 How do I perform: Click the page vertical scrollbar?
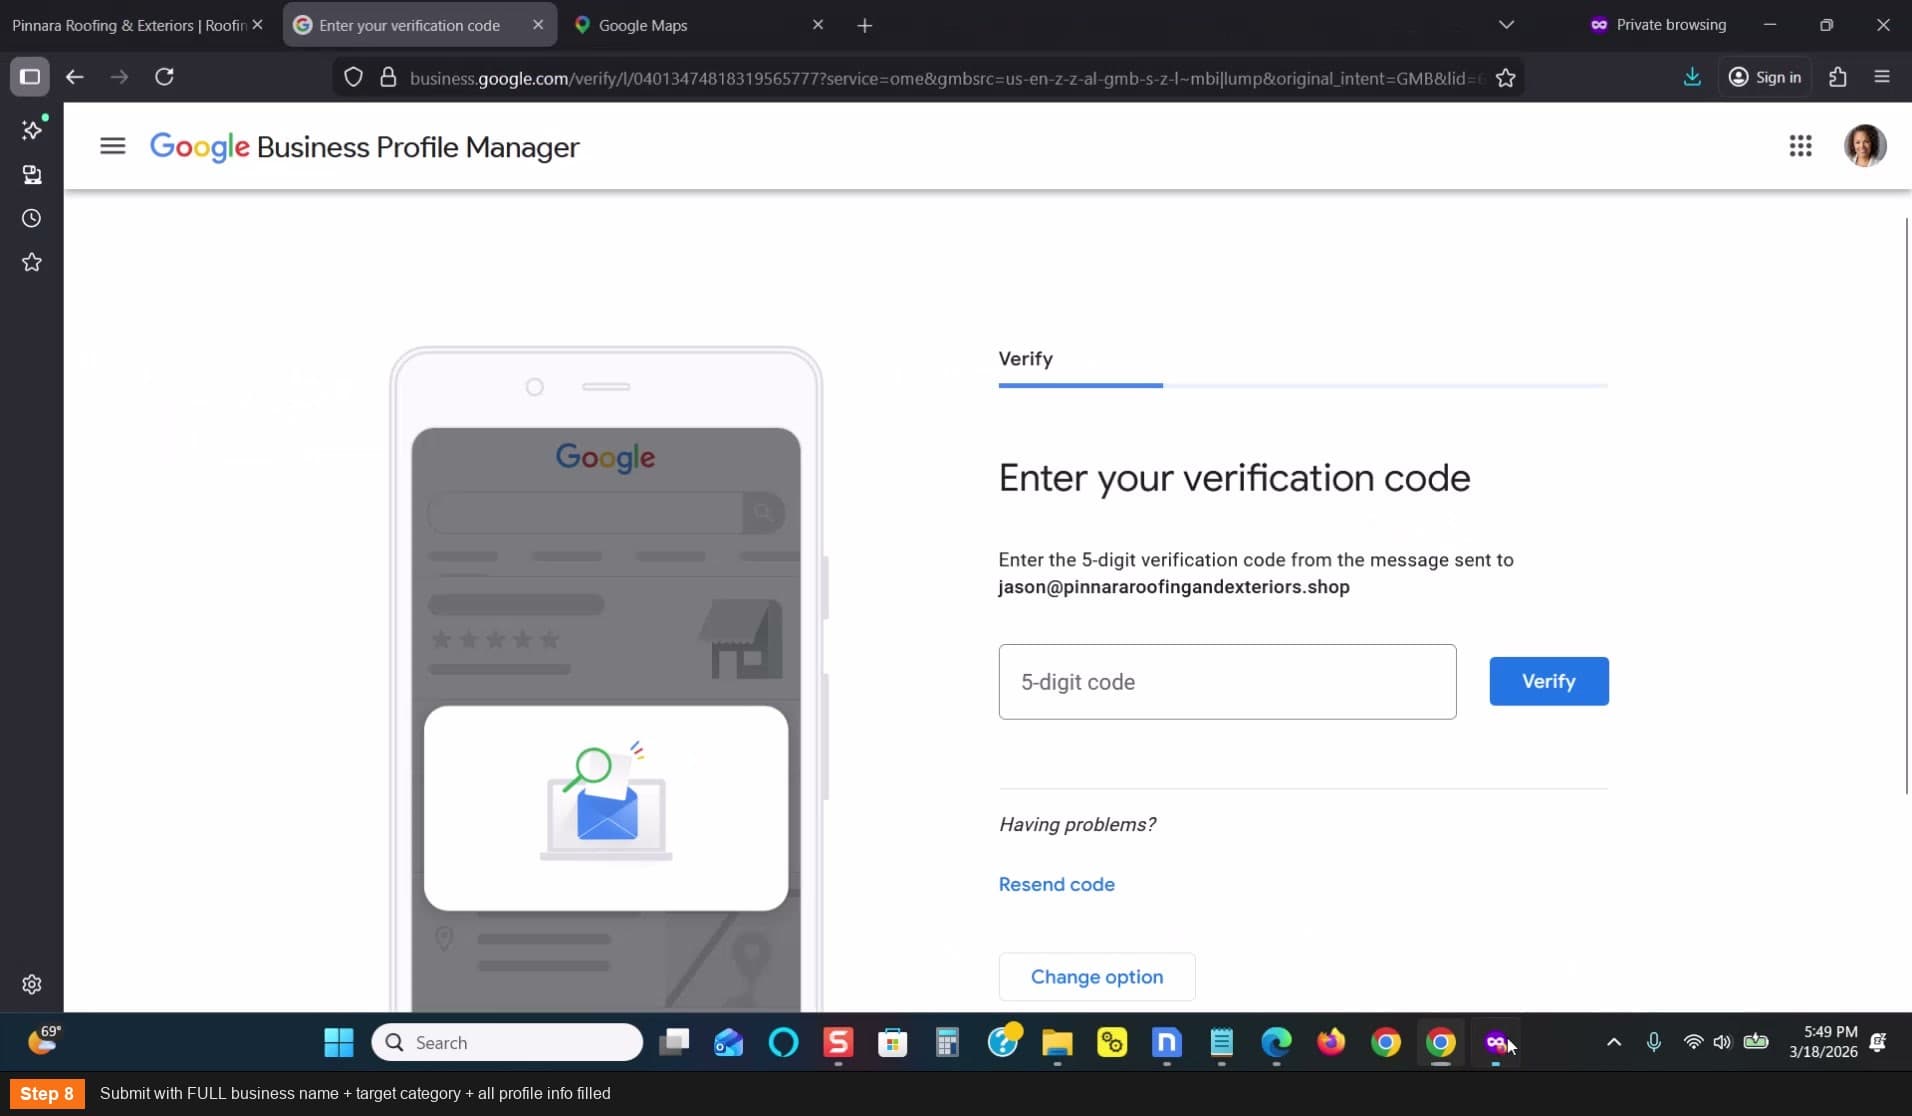pos(1906,505)
